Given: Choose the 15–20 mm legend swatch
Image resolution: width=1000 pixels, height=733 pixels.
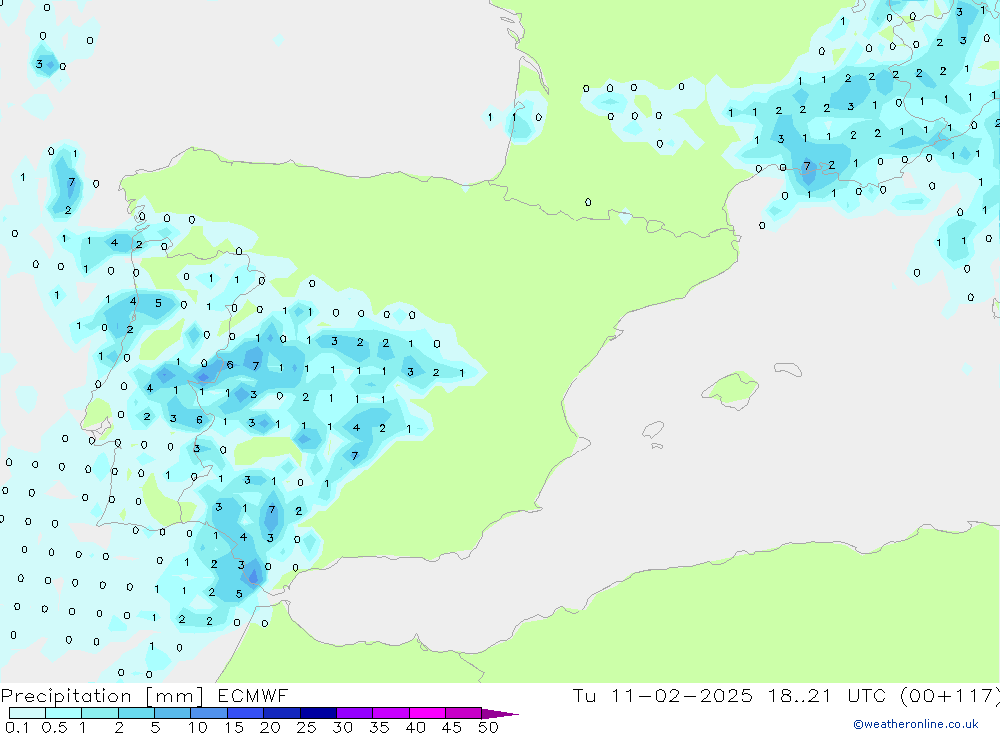Looking at the screenshot, I should click(x=246, y=713).
